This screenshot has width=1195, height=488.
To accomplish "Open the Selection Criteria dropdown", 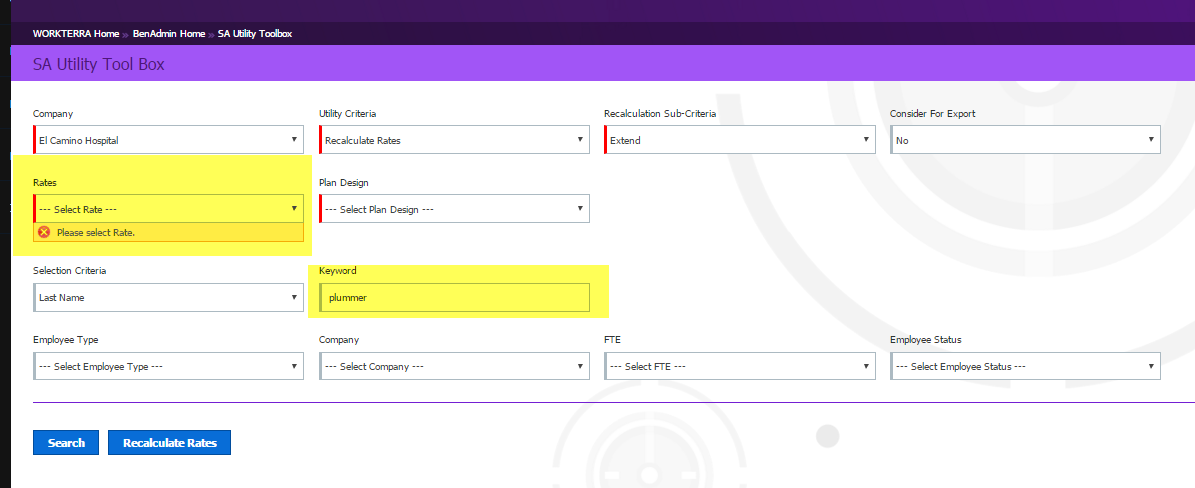I will [x=168, y=297].
